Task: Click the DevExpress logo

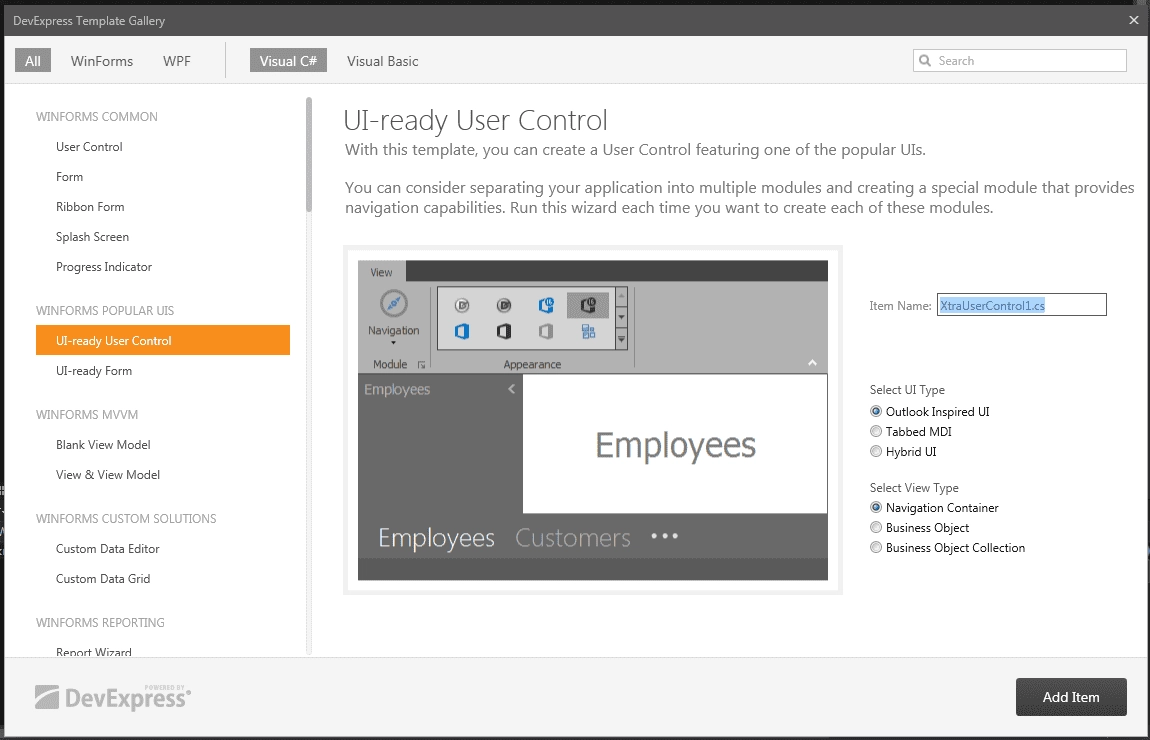Action: point(113,697)
